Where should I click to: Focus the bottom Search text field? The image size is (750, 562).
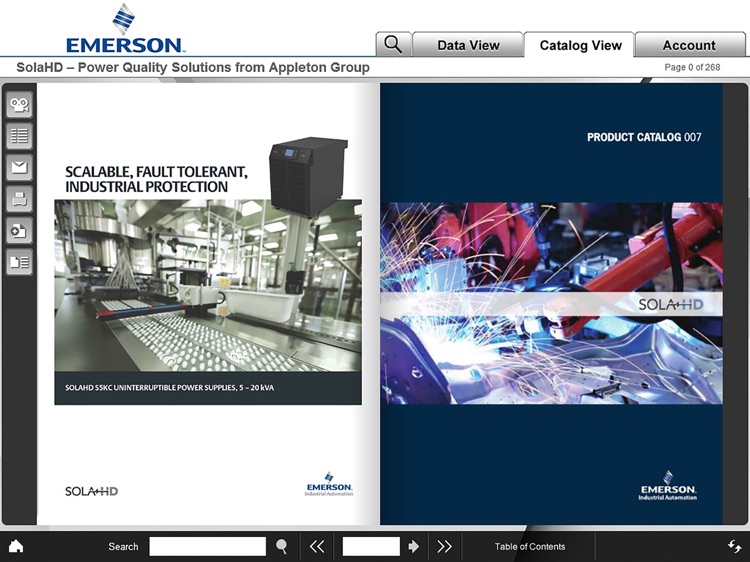click(208, 546)
